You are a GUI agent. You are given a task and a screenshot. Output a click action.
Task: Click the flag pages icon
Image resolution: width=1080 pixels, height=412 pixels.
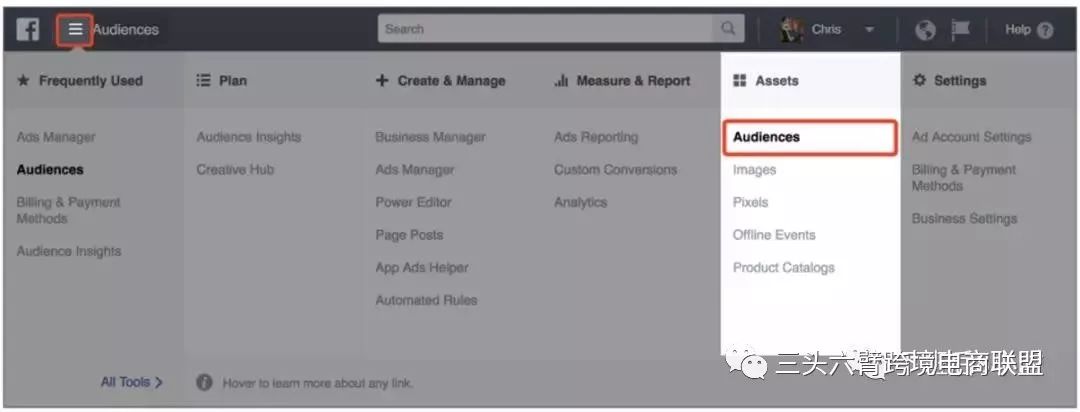pyautogui.click(x=960, y=29)
